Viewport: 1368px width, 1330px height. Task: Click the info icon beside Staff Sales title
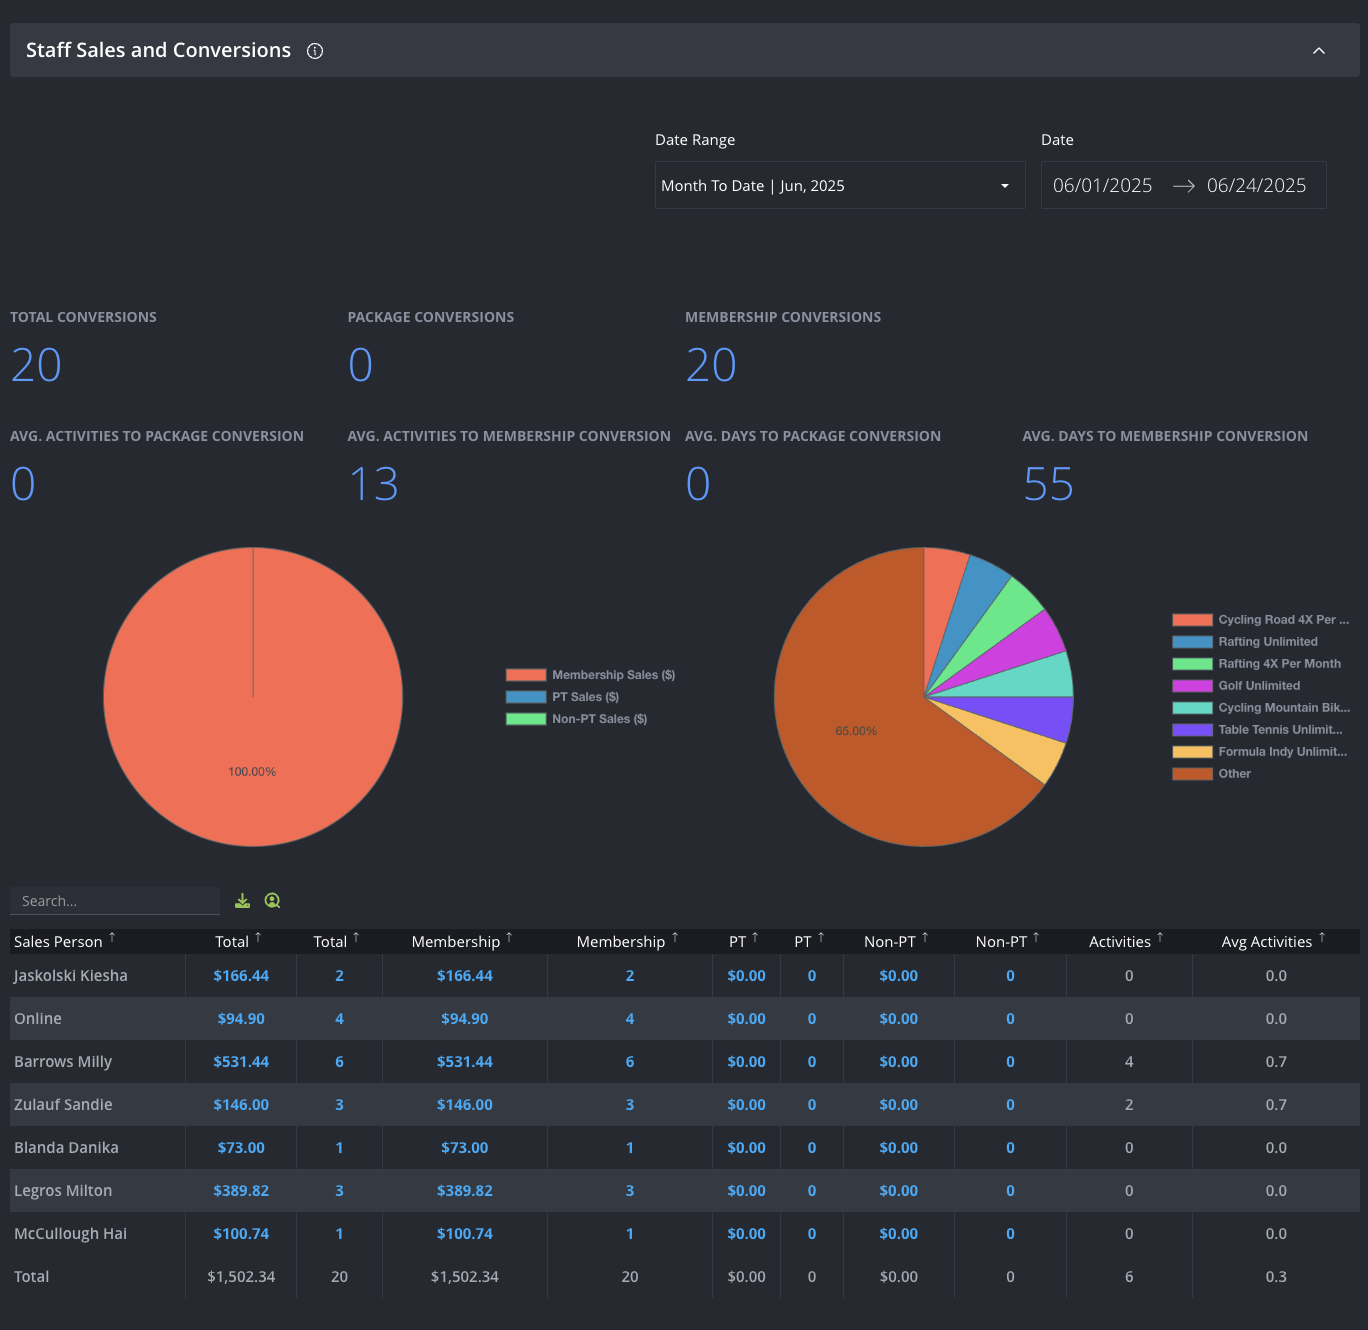pos(315,51)
